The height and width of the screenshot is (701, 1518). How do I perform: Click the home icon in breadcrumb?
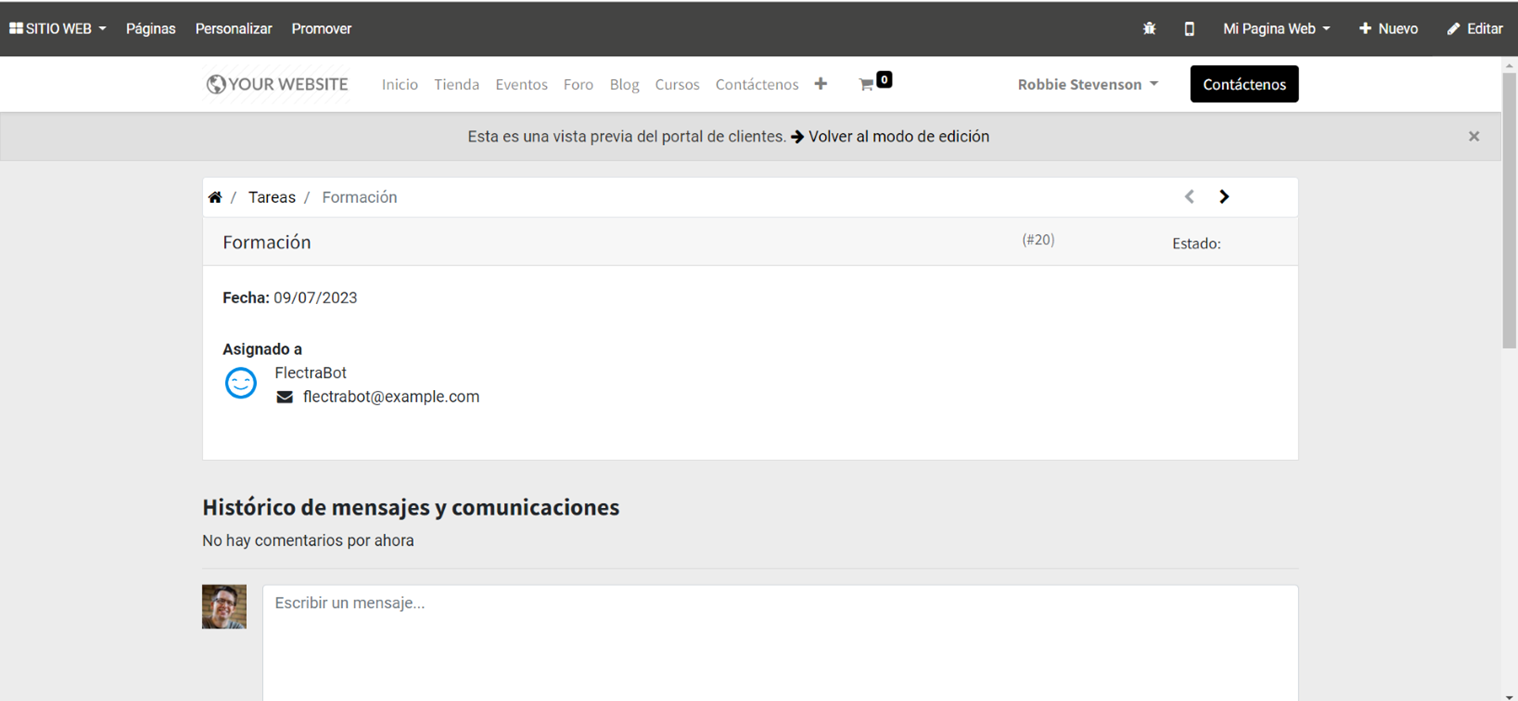pyautogui.click(x=215, y=198)
